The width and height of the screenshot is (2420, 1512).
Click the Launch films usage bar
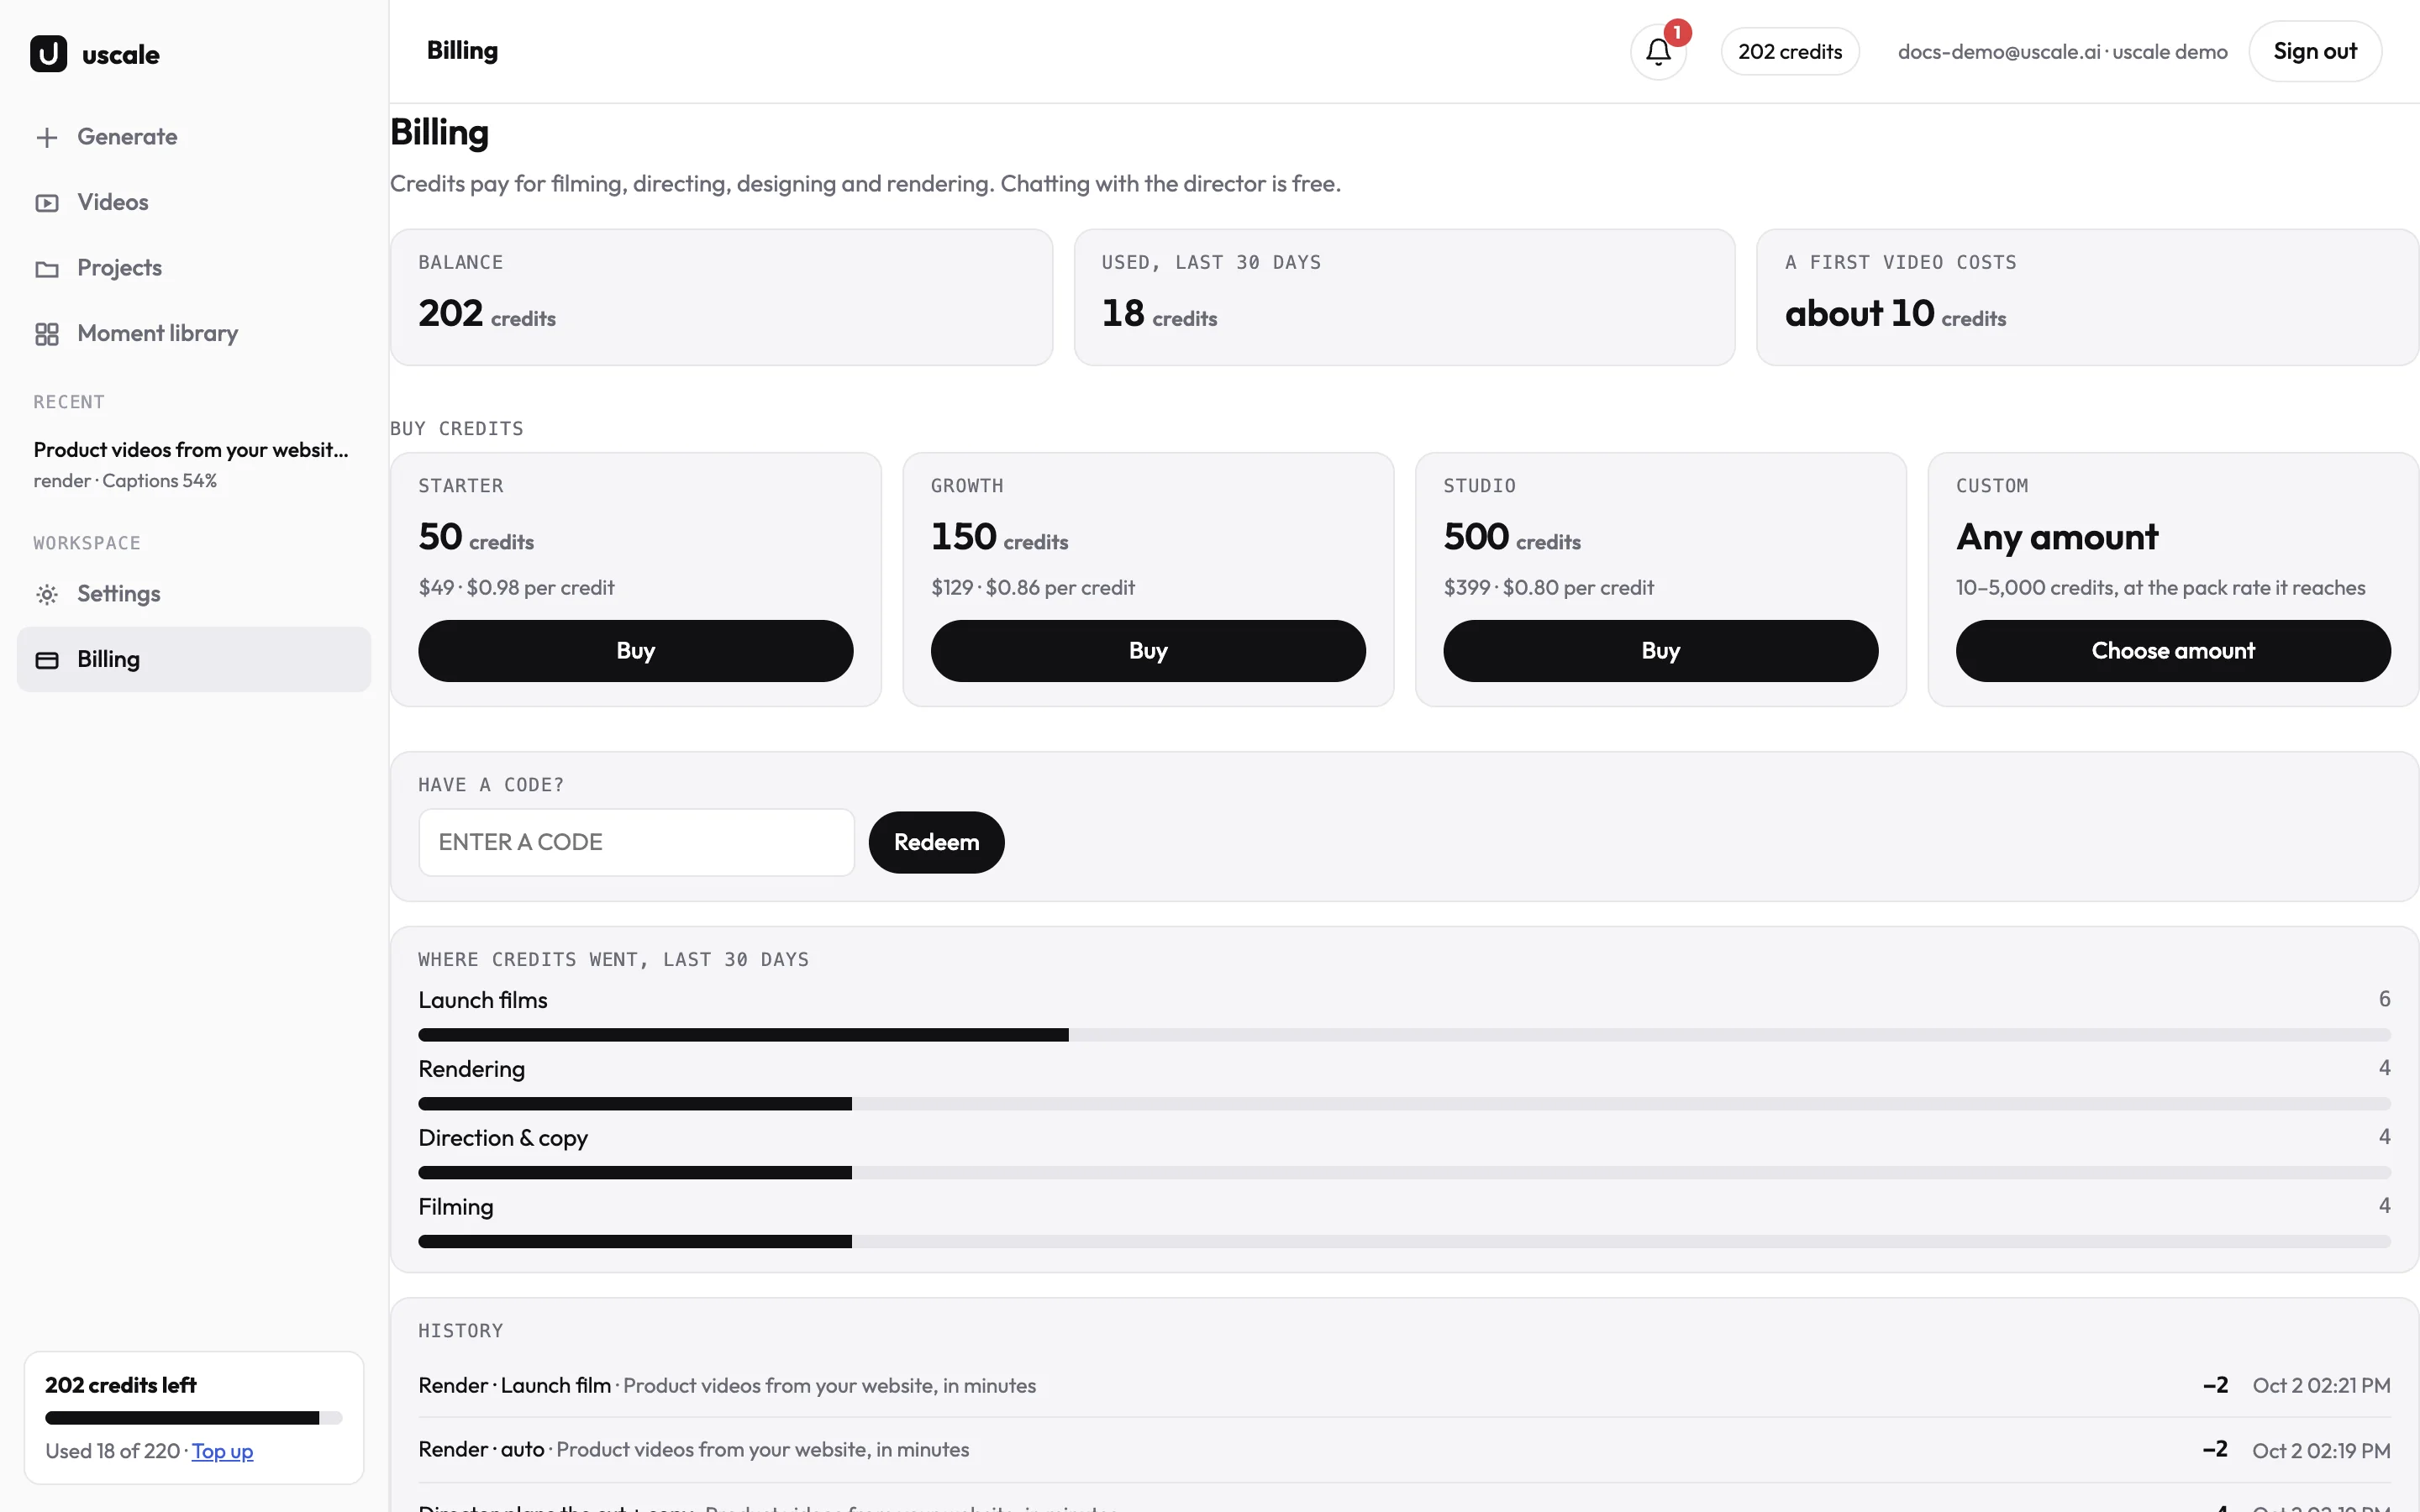coord(1404,1035)
